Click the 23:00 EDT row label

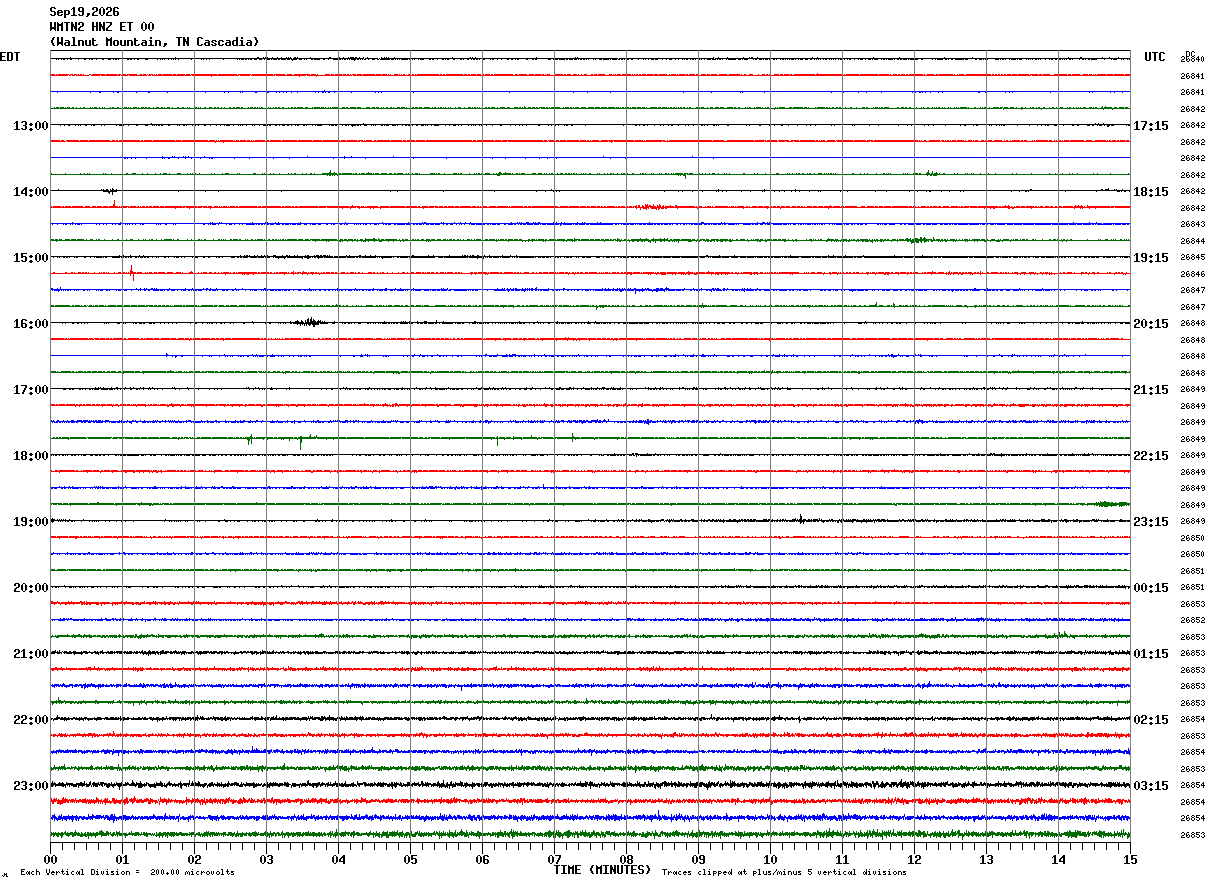(x=31, y=786)
